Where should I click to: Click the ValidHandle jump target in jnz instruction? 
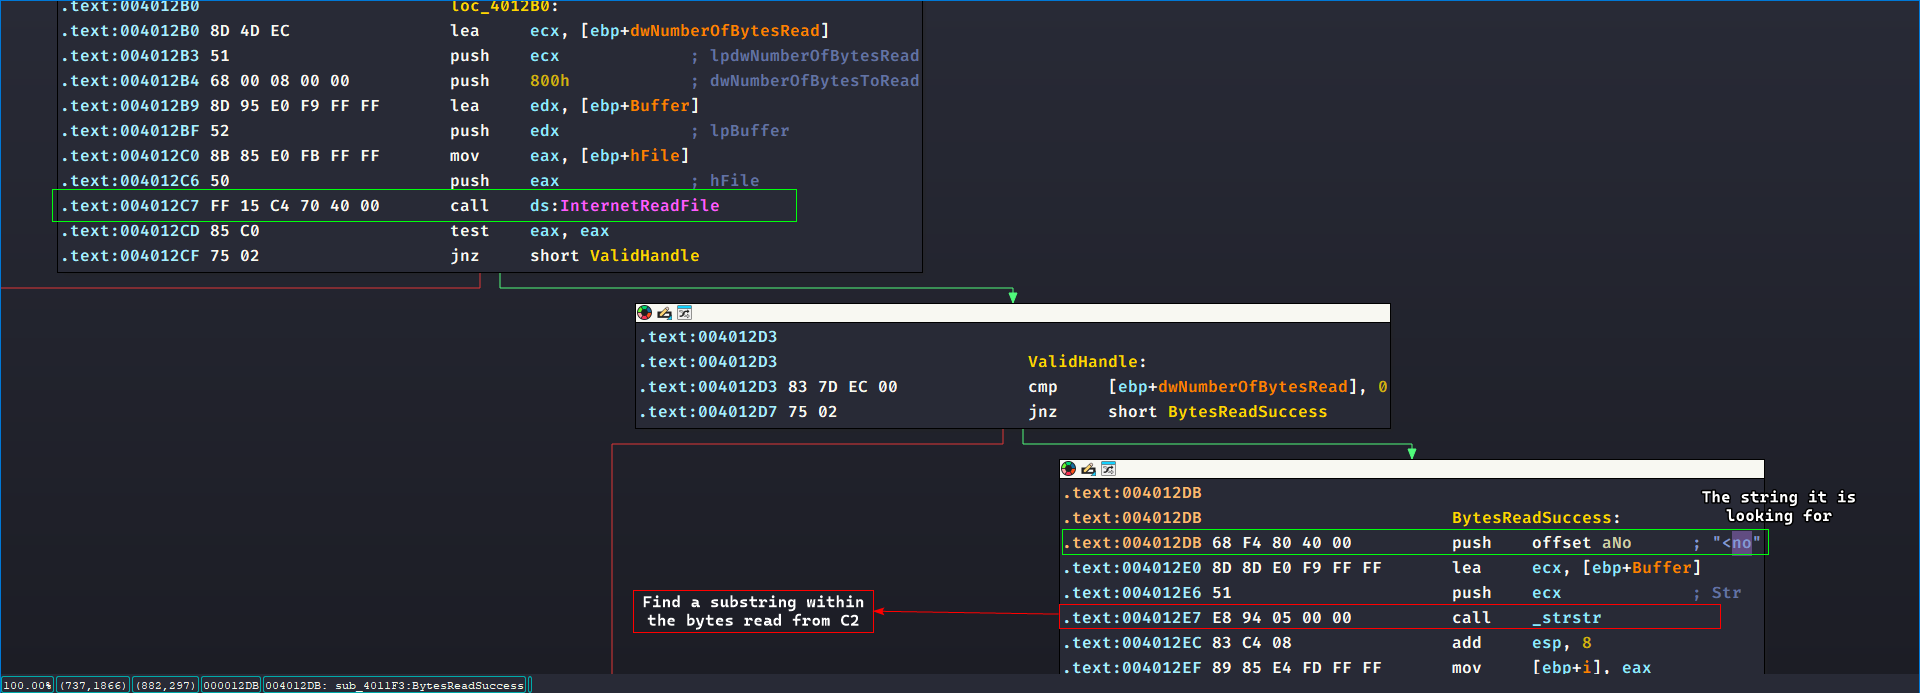click(x=644, y=256)
